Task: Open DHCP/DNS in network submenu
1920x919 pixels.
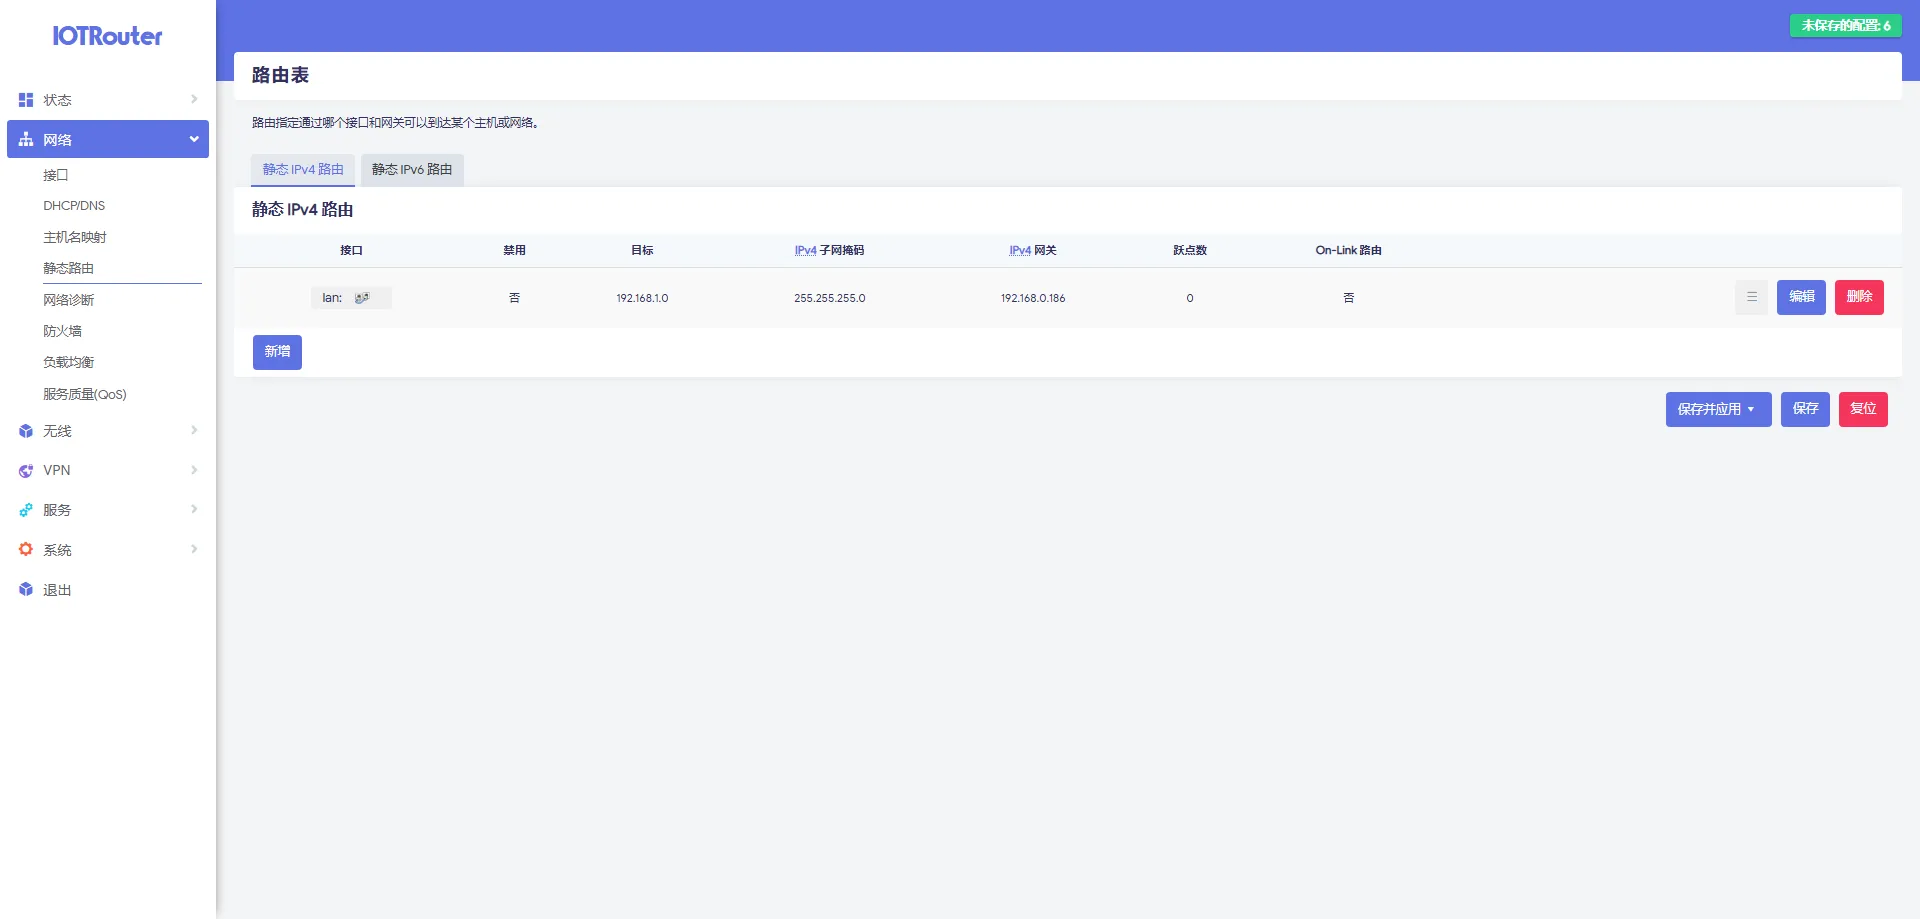Action: click(74, 206)
